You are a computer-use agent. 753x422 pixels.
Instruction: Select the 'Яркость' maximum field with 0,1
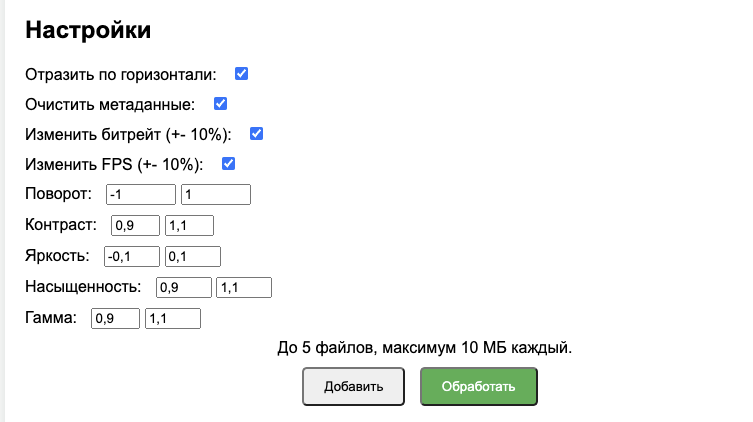click(x=193, y=257)
